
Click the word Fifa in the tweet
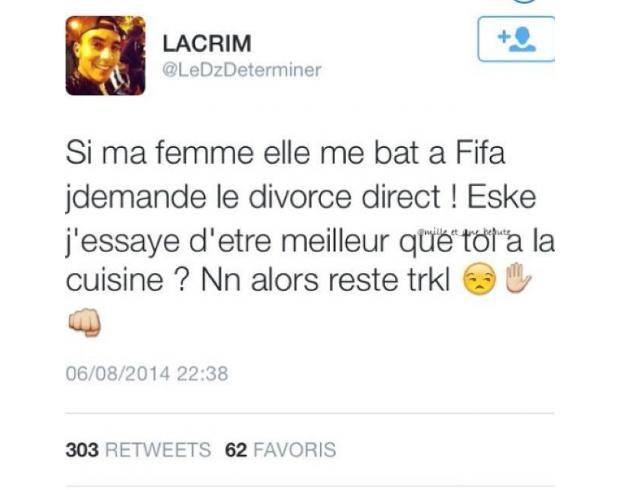[x=480, y=153]
